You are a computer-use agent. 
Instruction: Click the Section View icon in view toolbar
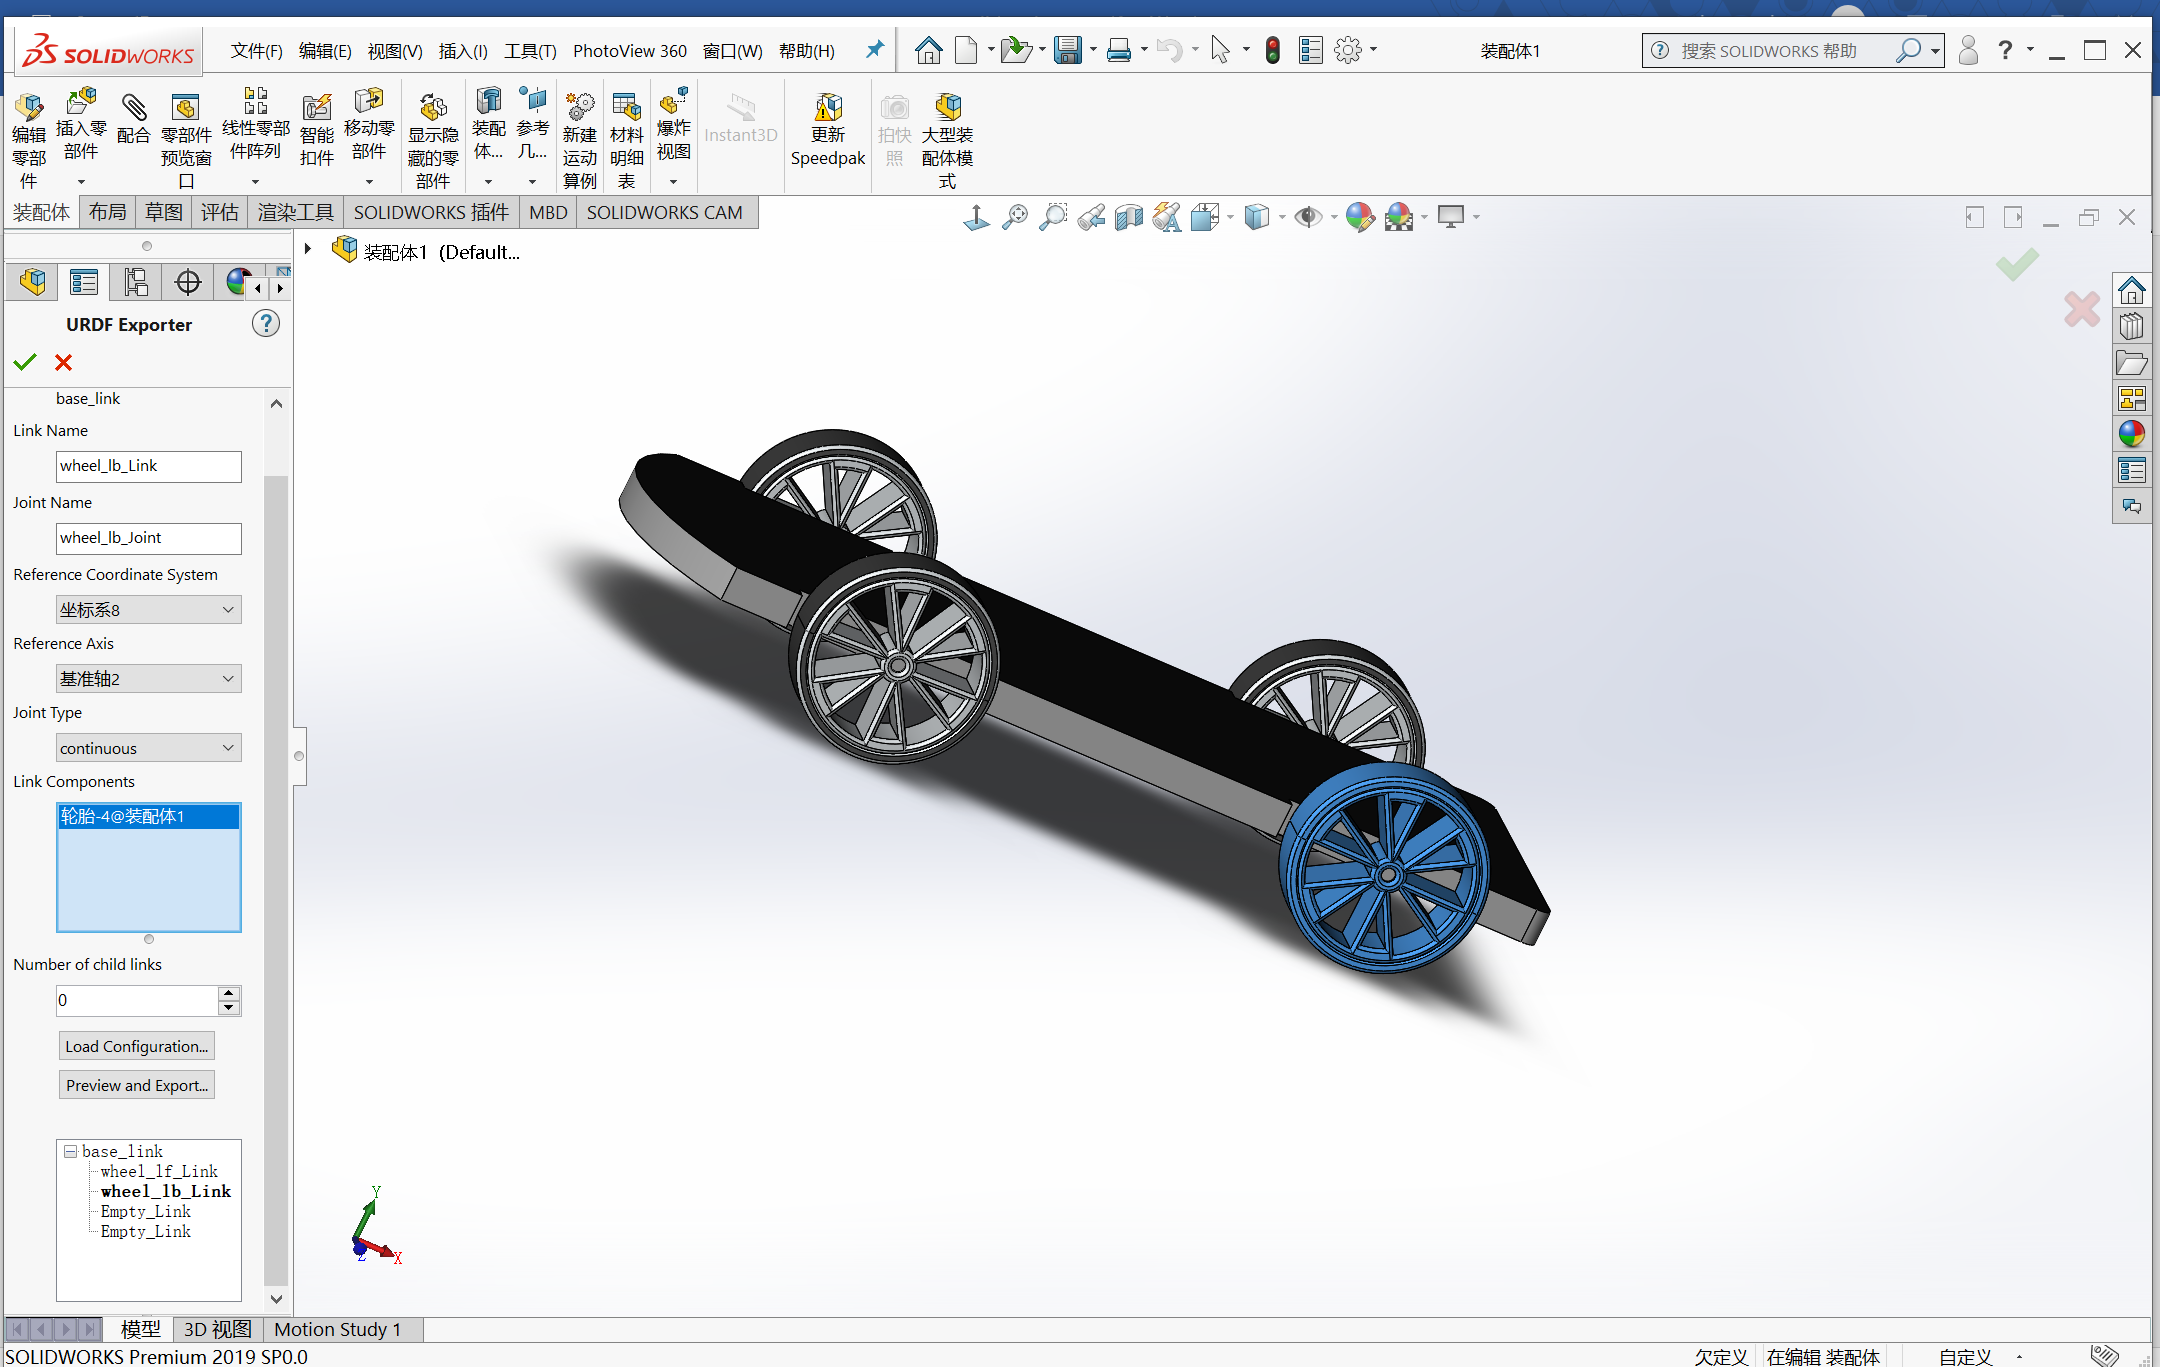[x=1129, y=217]
